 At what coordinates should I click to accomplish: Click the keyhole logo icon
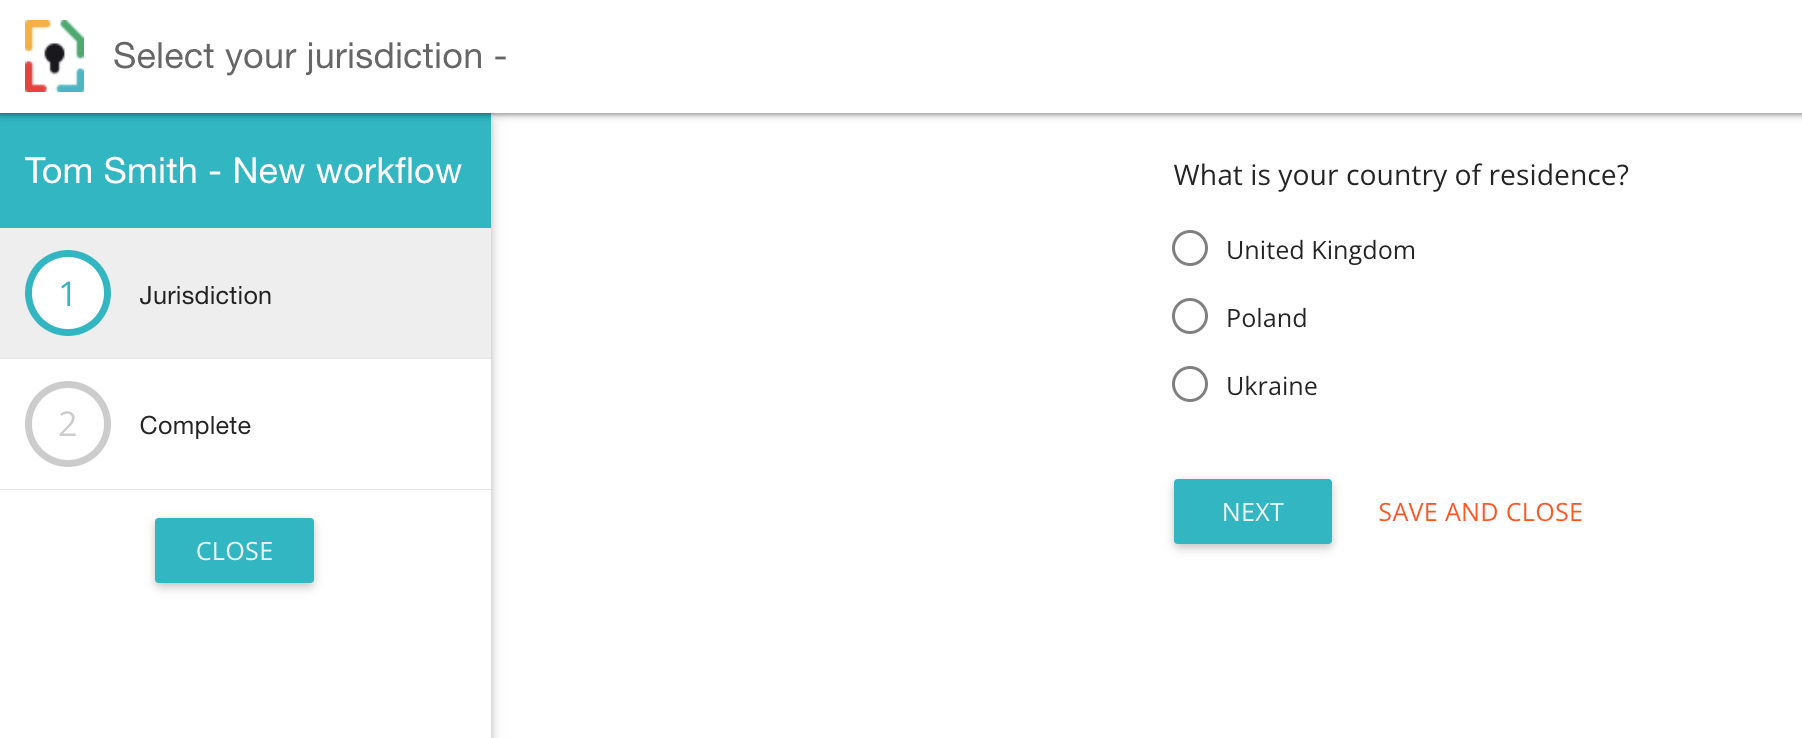tap(55, 56)
